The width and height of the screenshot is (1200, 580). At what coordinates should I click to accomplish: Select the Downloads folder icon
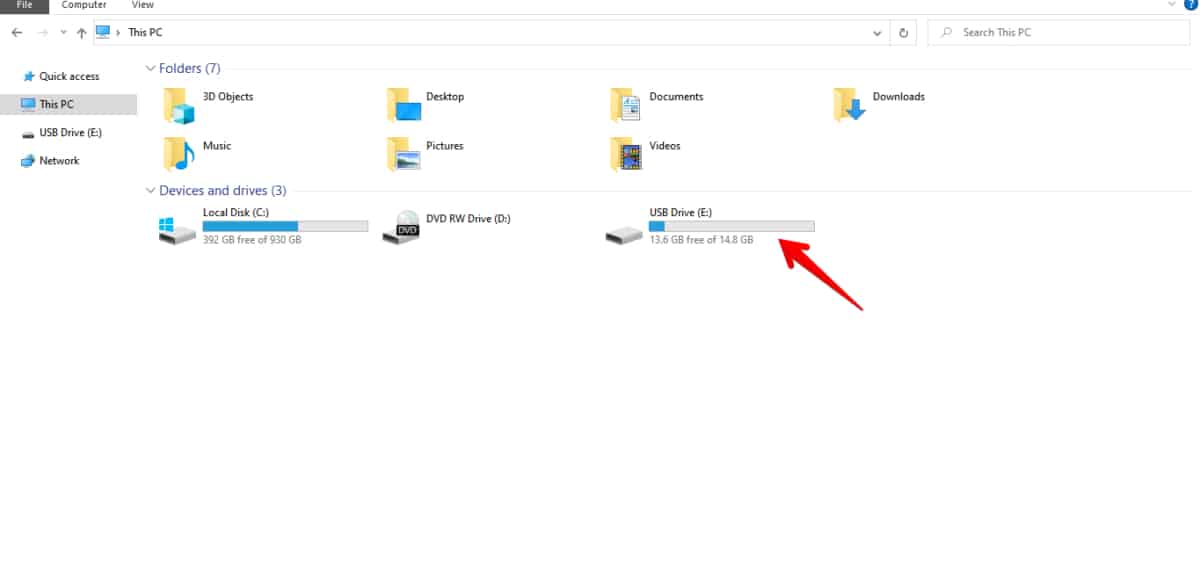[x=849, y=104]
